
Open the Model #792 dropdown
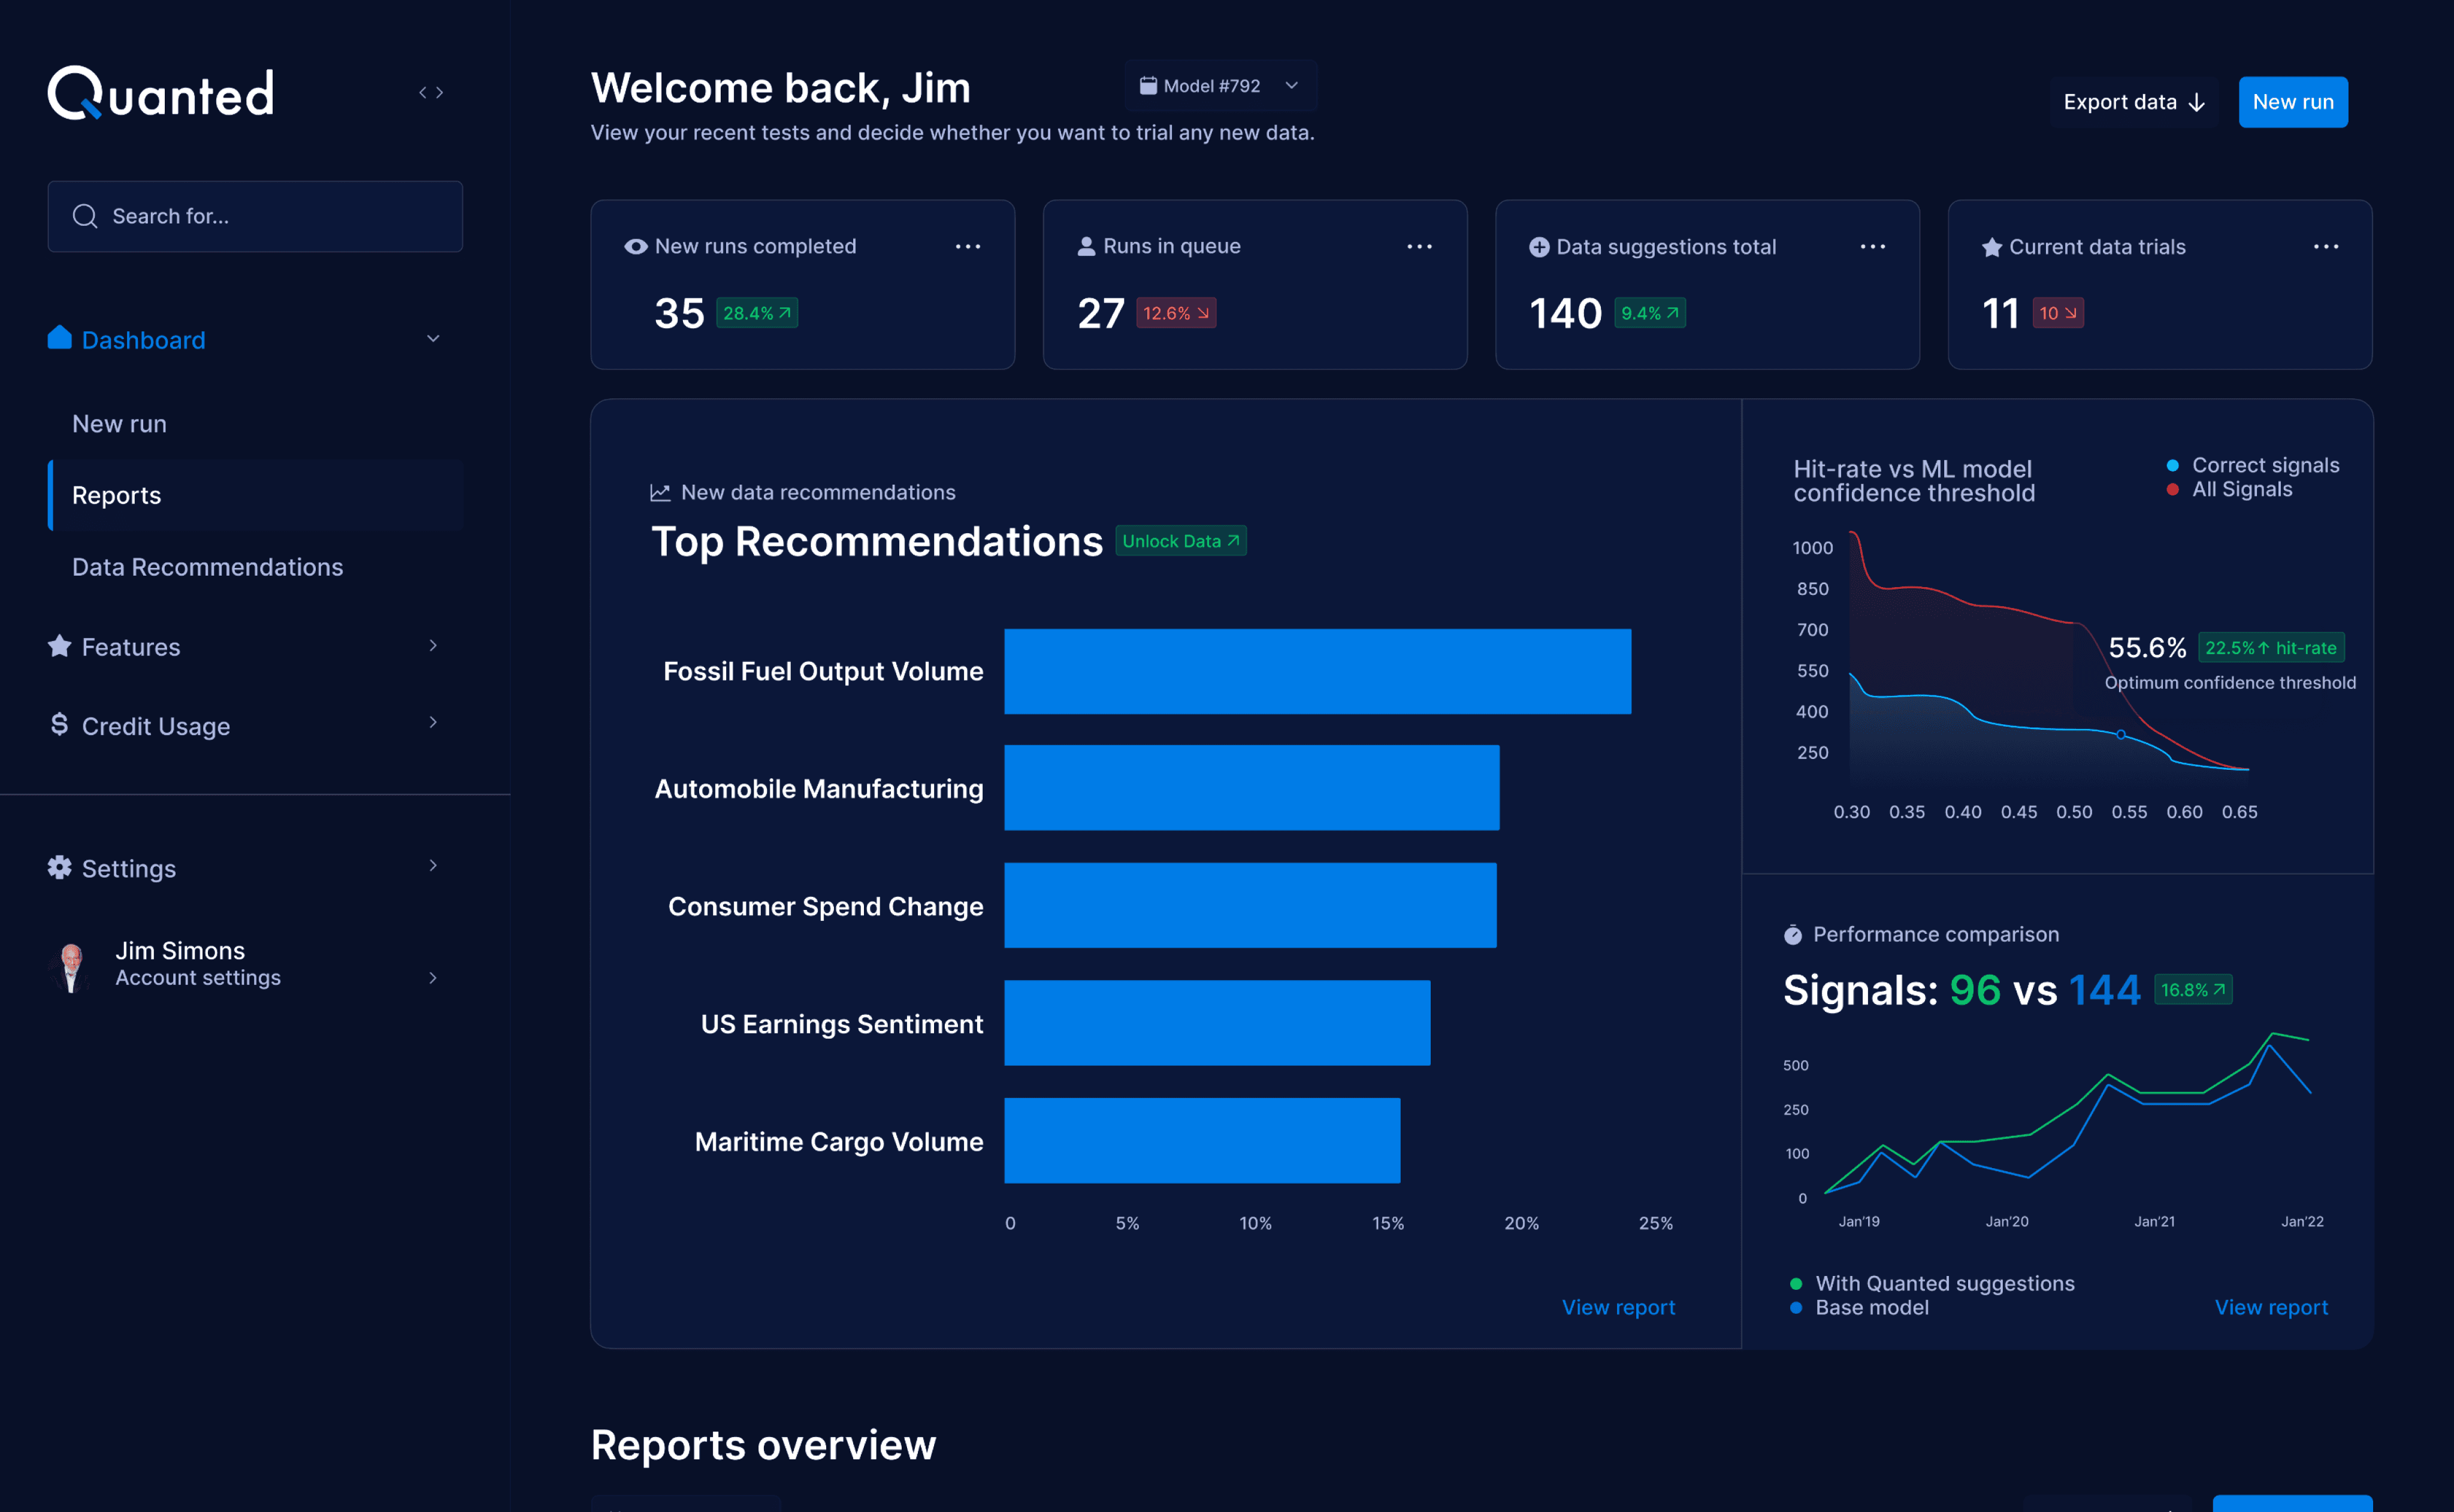[x=1221, y=86]
